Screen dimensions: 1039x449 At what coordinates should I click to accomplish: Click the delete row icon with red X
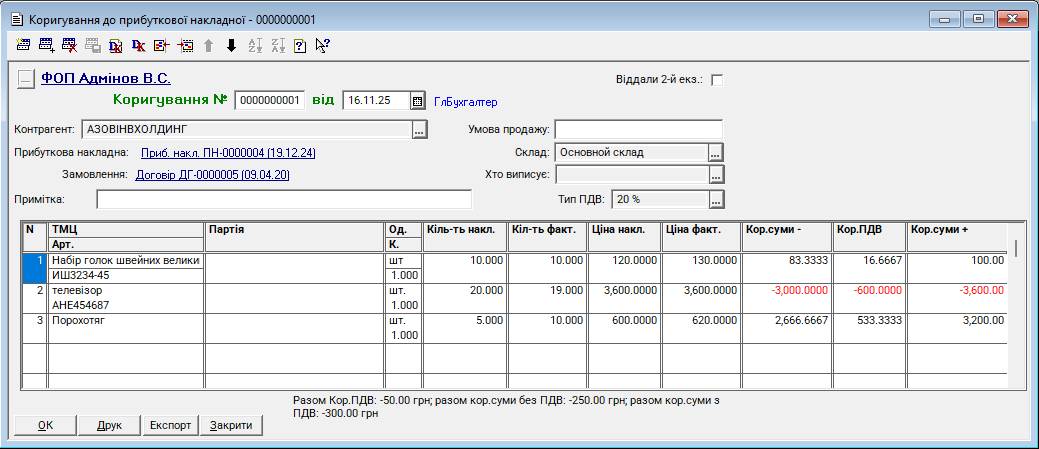[x=69, y=45]
